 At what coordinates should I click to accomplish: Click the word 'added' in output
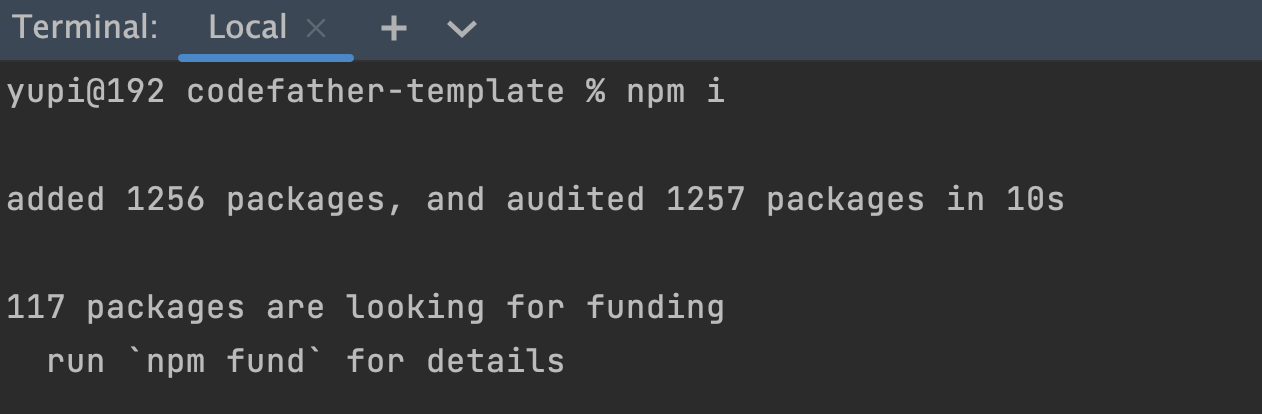tap(56, 200)
